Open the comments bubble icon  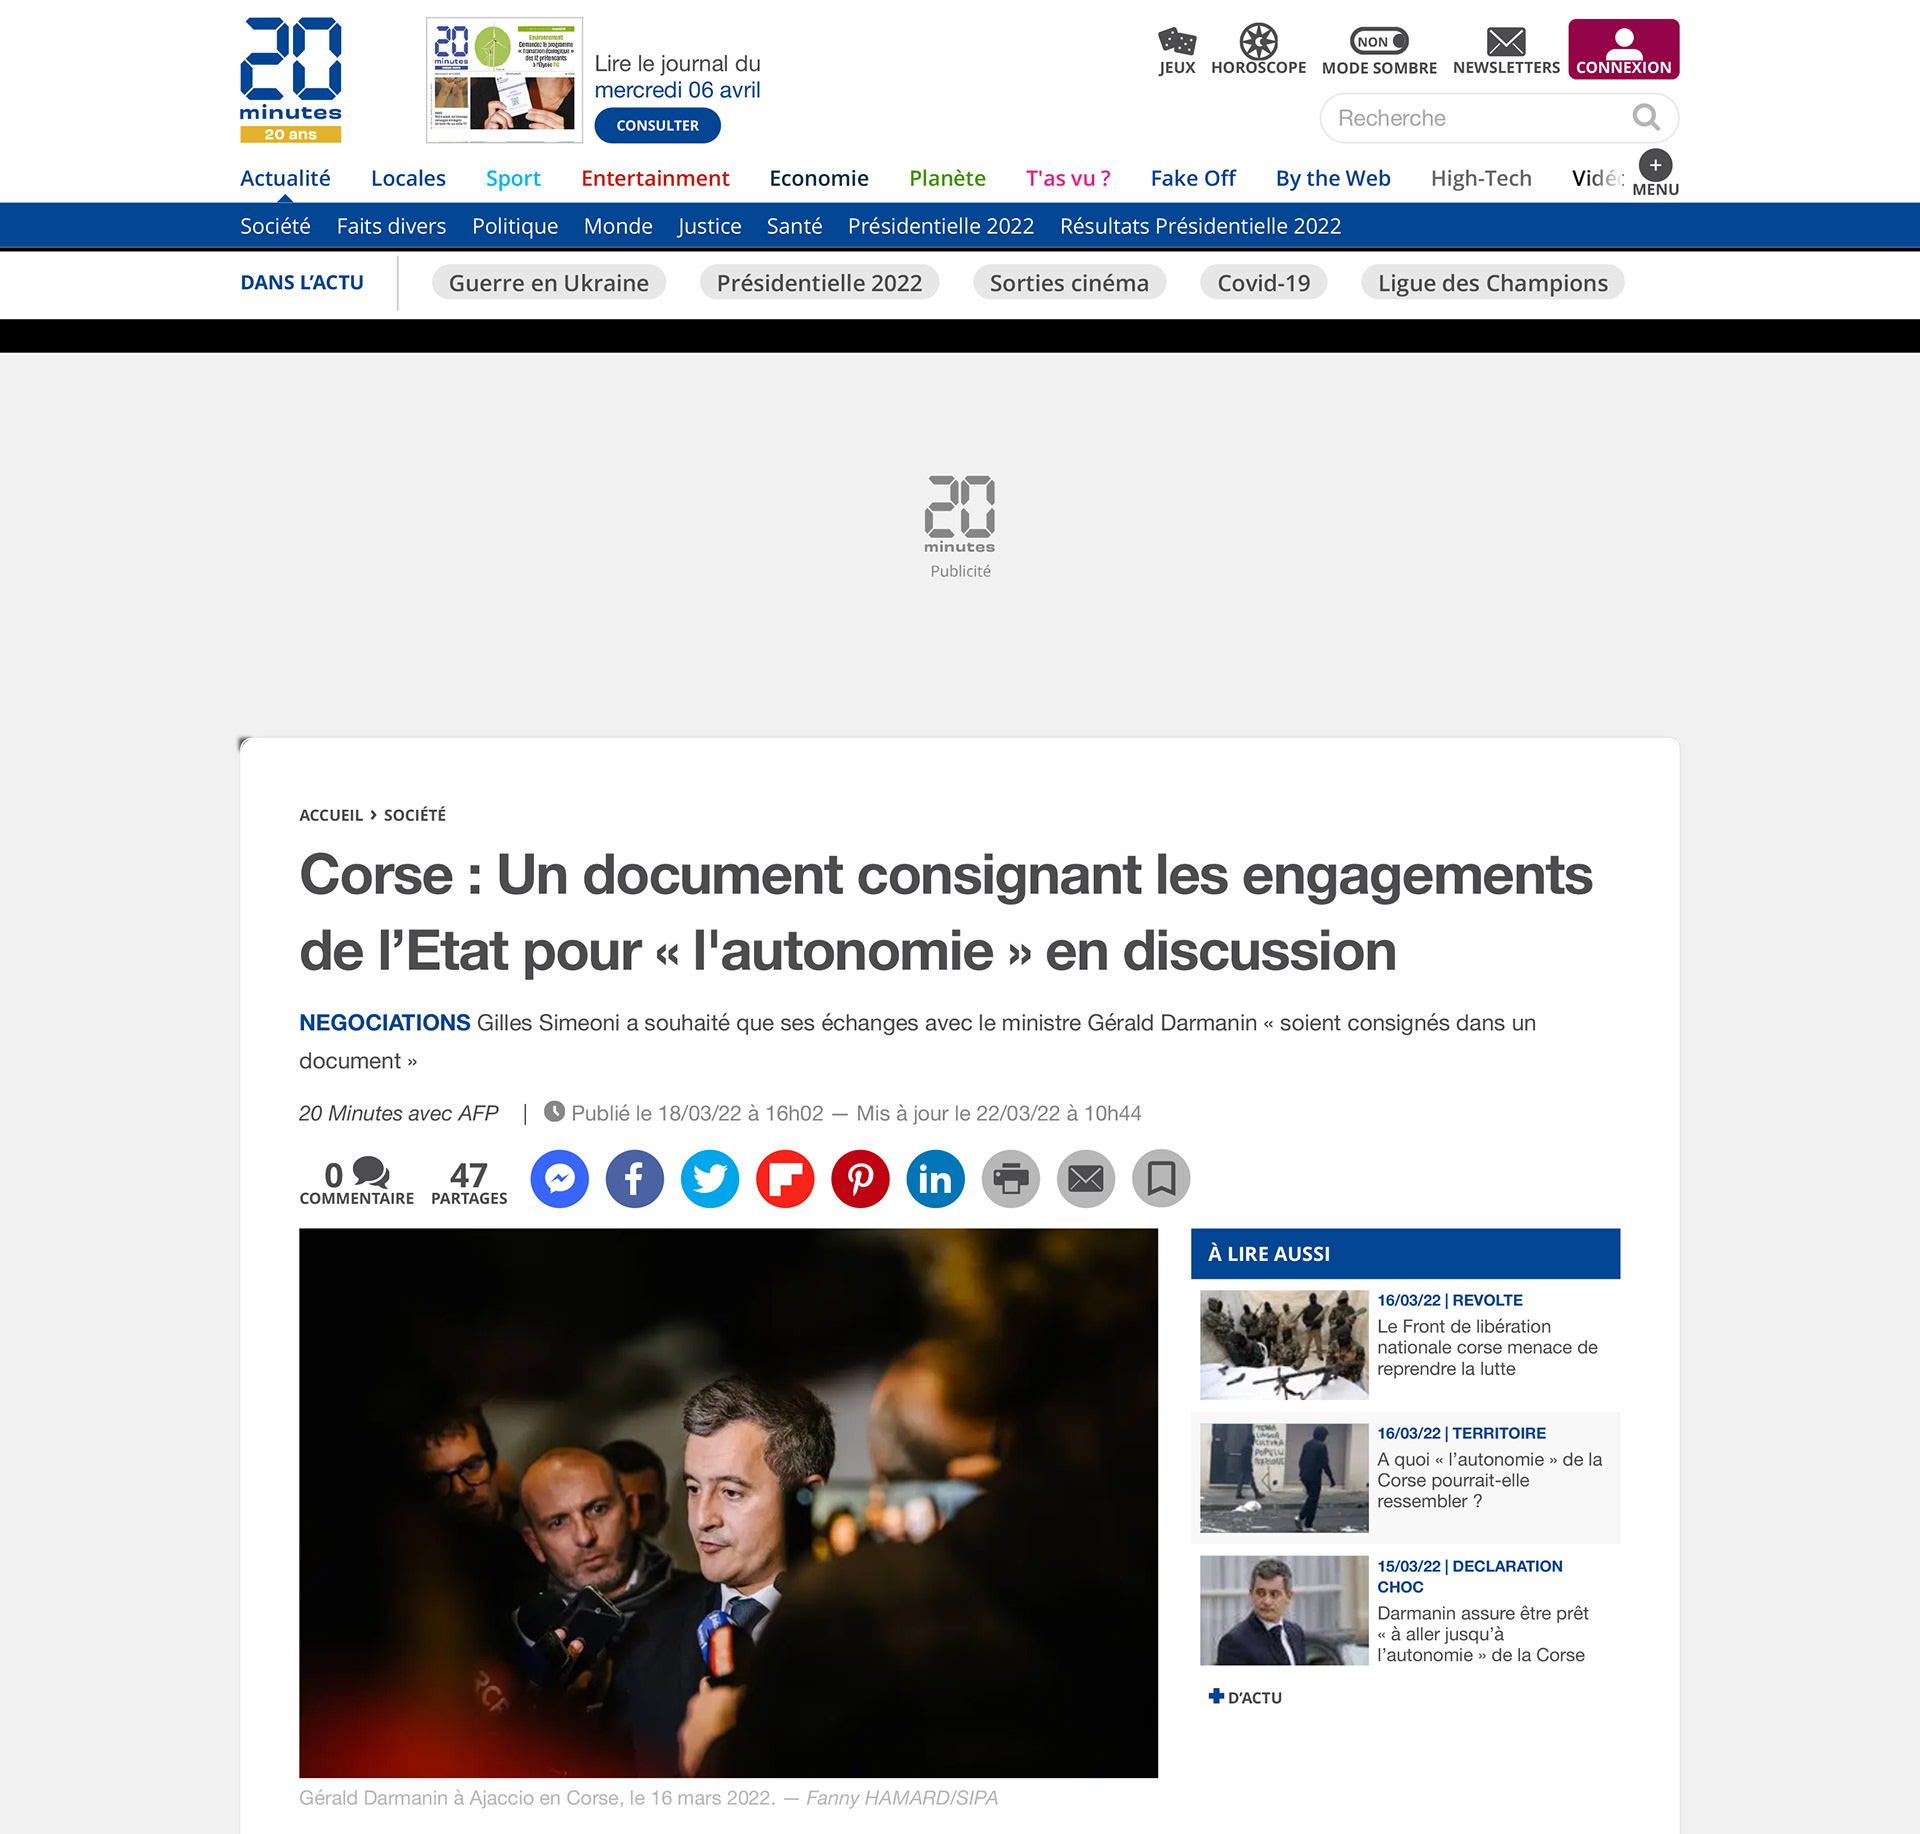click(371, 1172)
